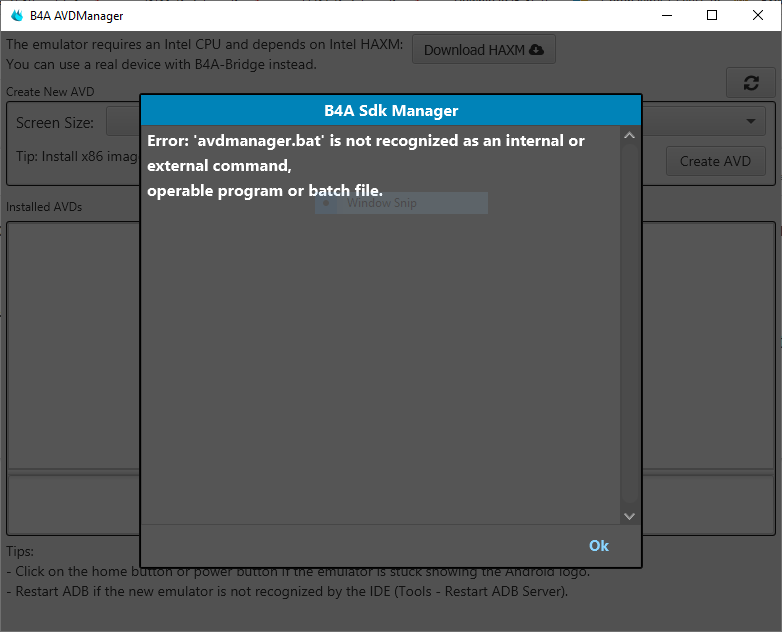Click the B4A Sdk Manager dialog title
This screenshot has width=782, height=632.
tap(391, 110)
